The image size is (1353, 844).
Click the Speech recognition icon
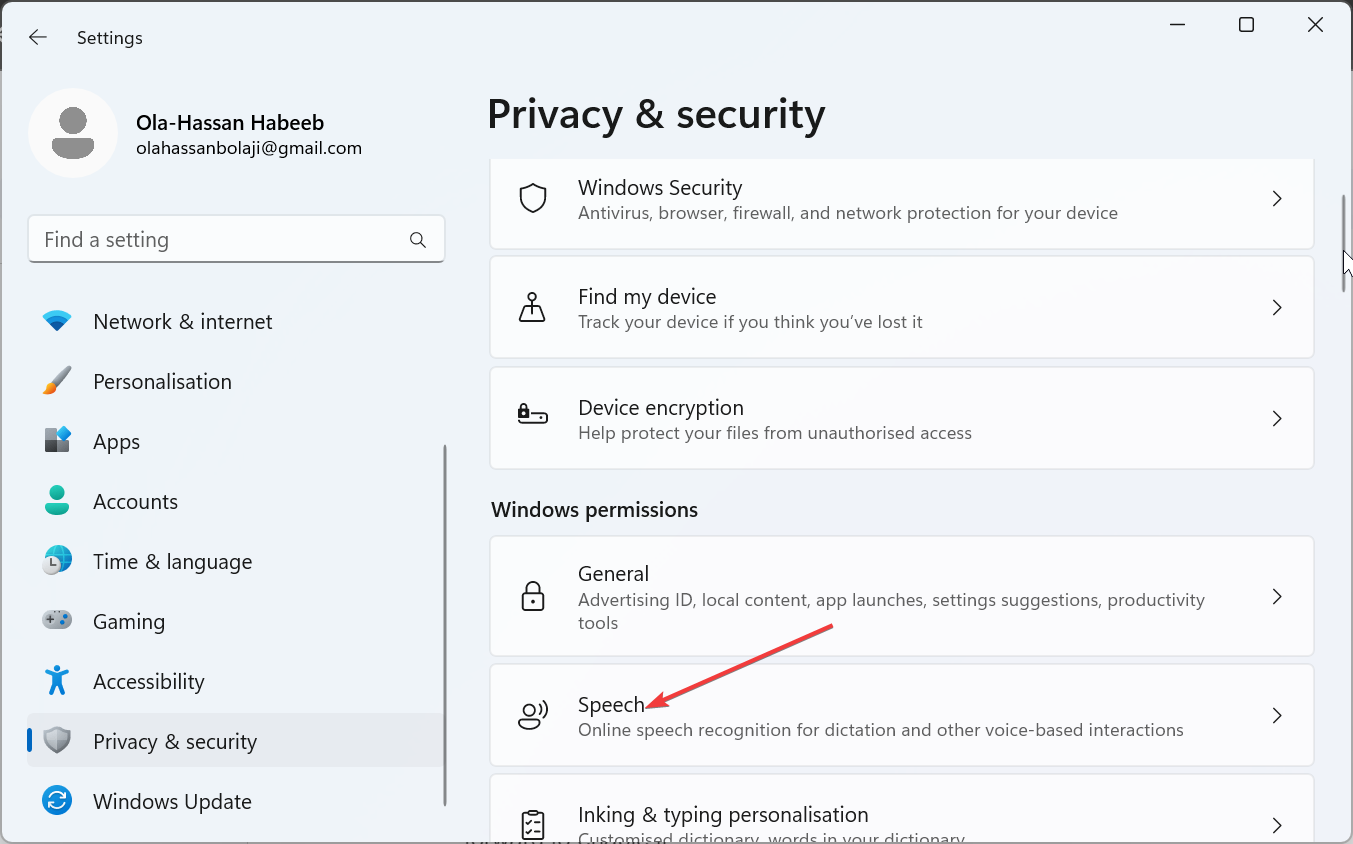pos(533,715)
